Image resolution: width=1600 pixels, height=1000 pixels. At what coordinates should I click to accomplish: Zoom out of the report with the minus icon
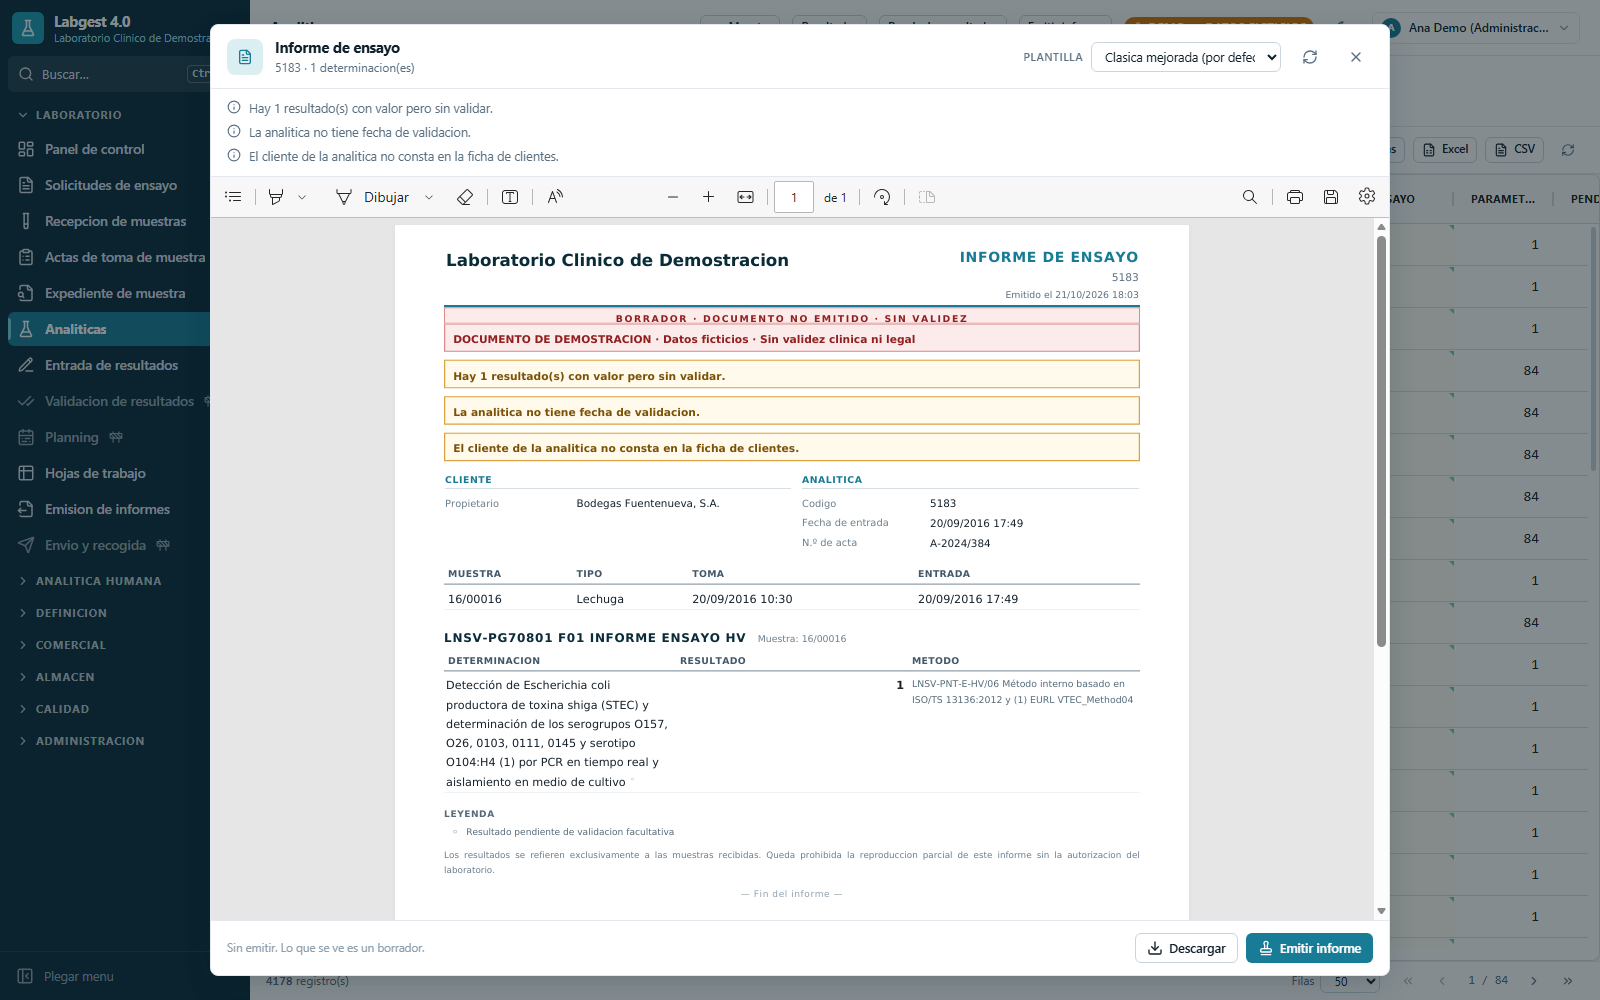(x=673, y=197)
